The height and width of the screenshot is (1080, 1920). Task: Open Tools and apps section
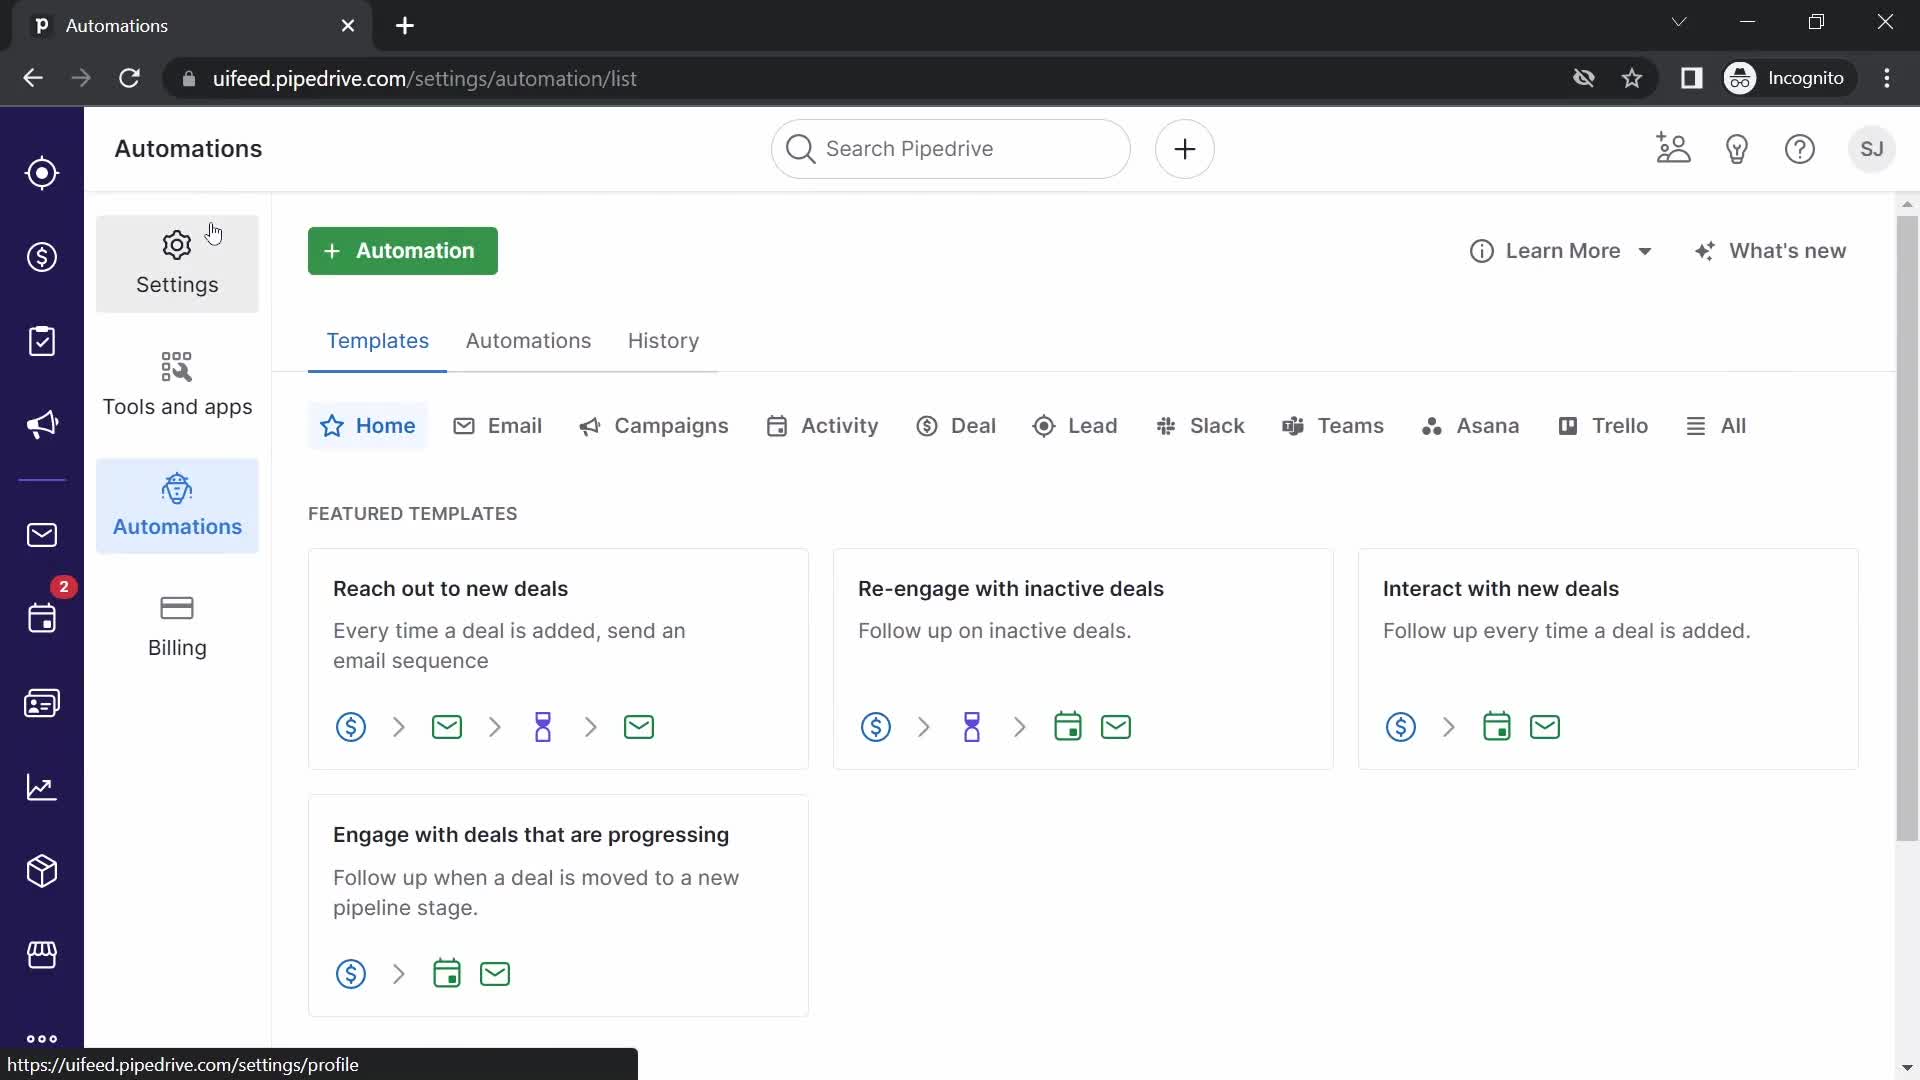[x=177, y=385]
